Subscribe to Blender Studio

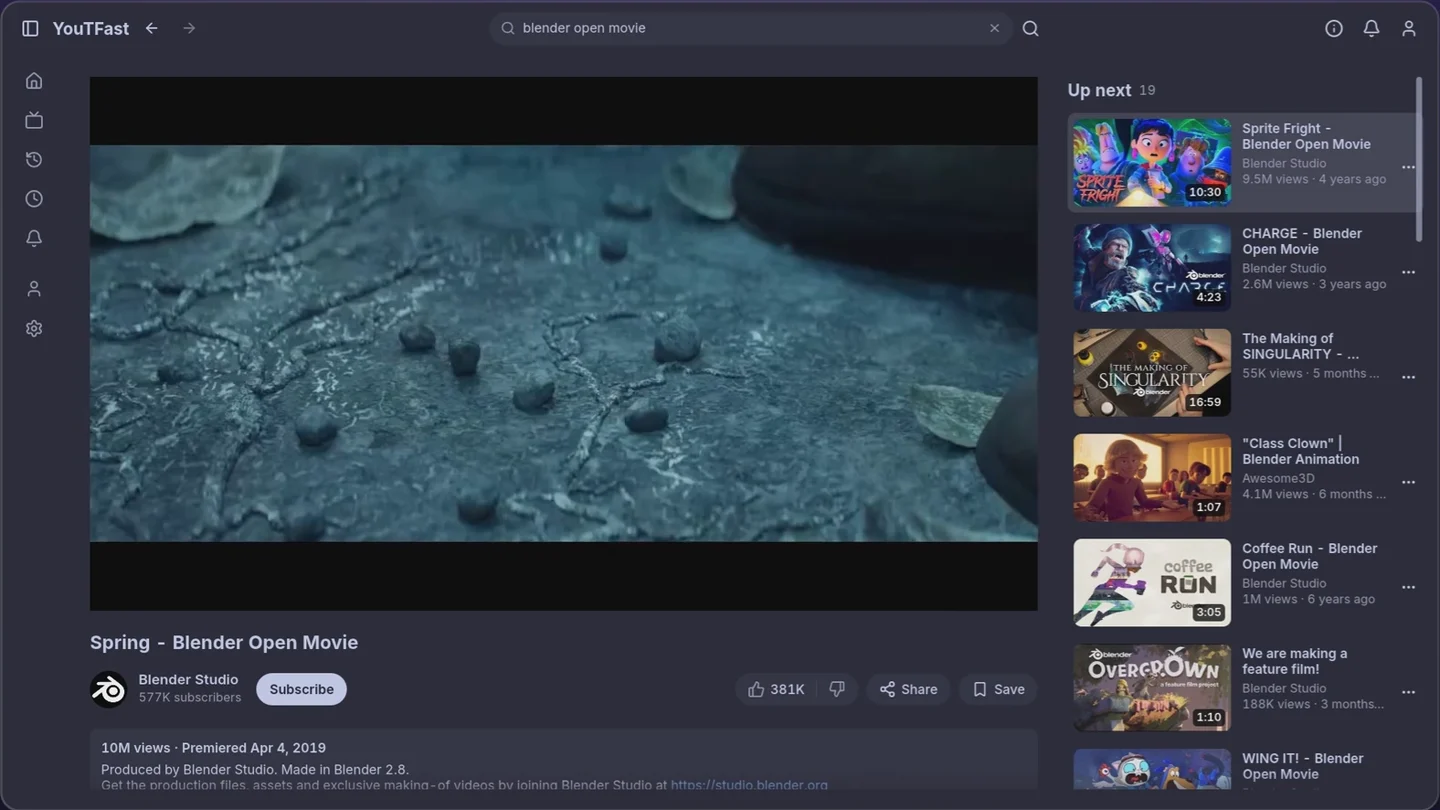tap(301, 689)
